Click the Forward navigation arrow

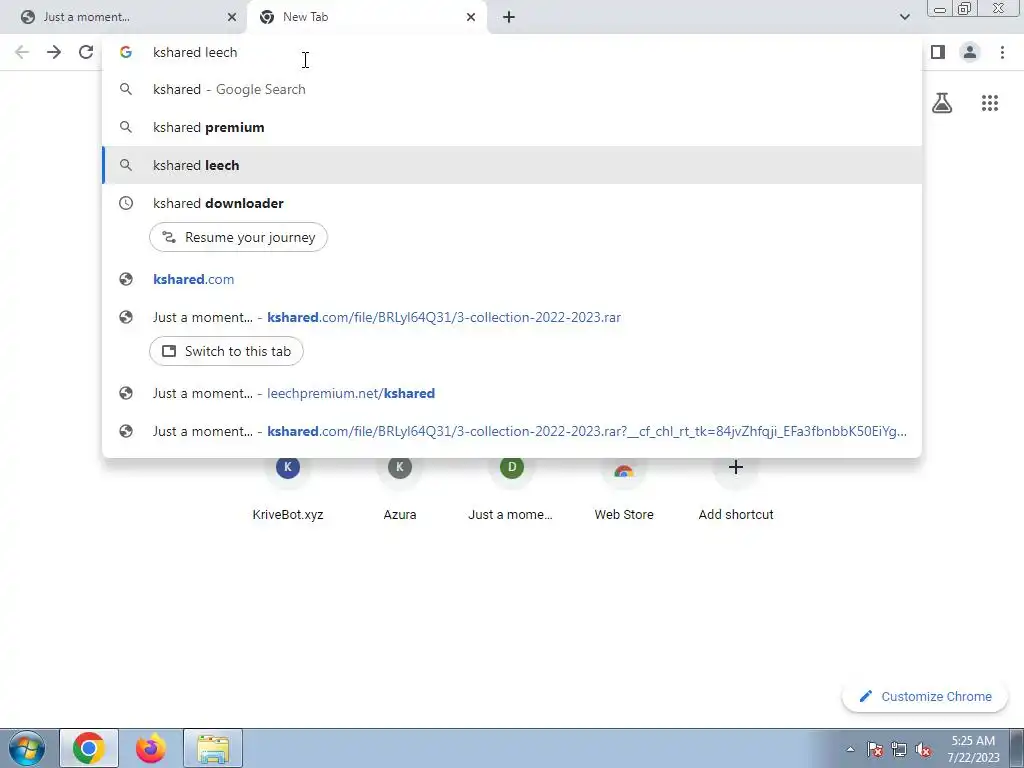coord(54,52)
